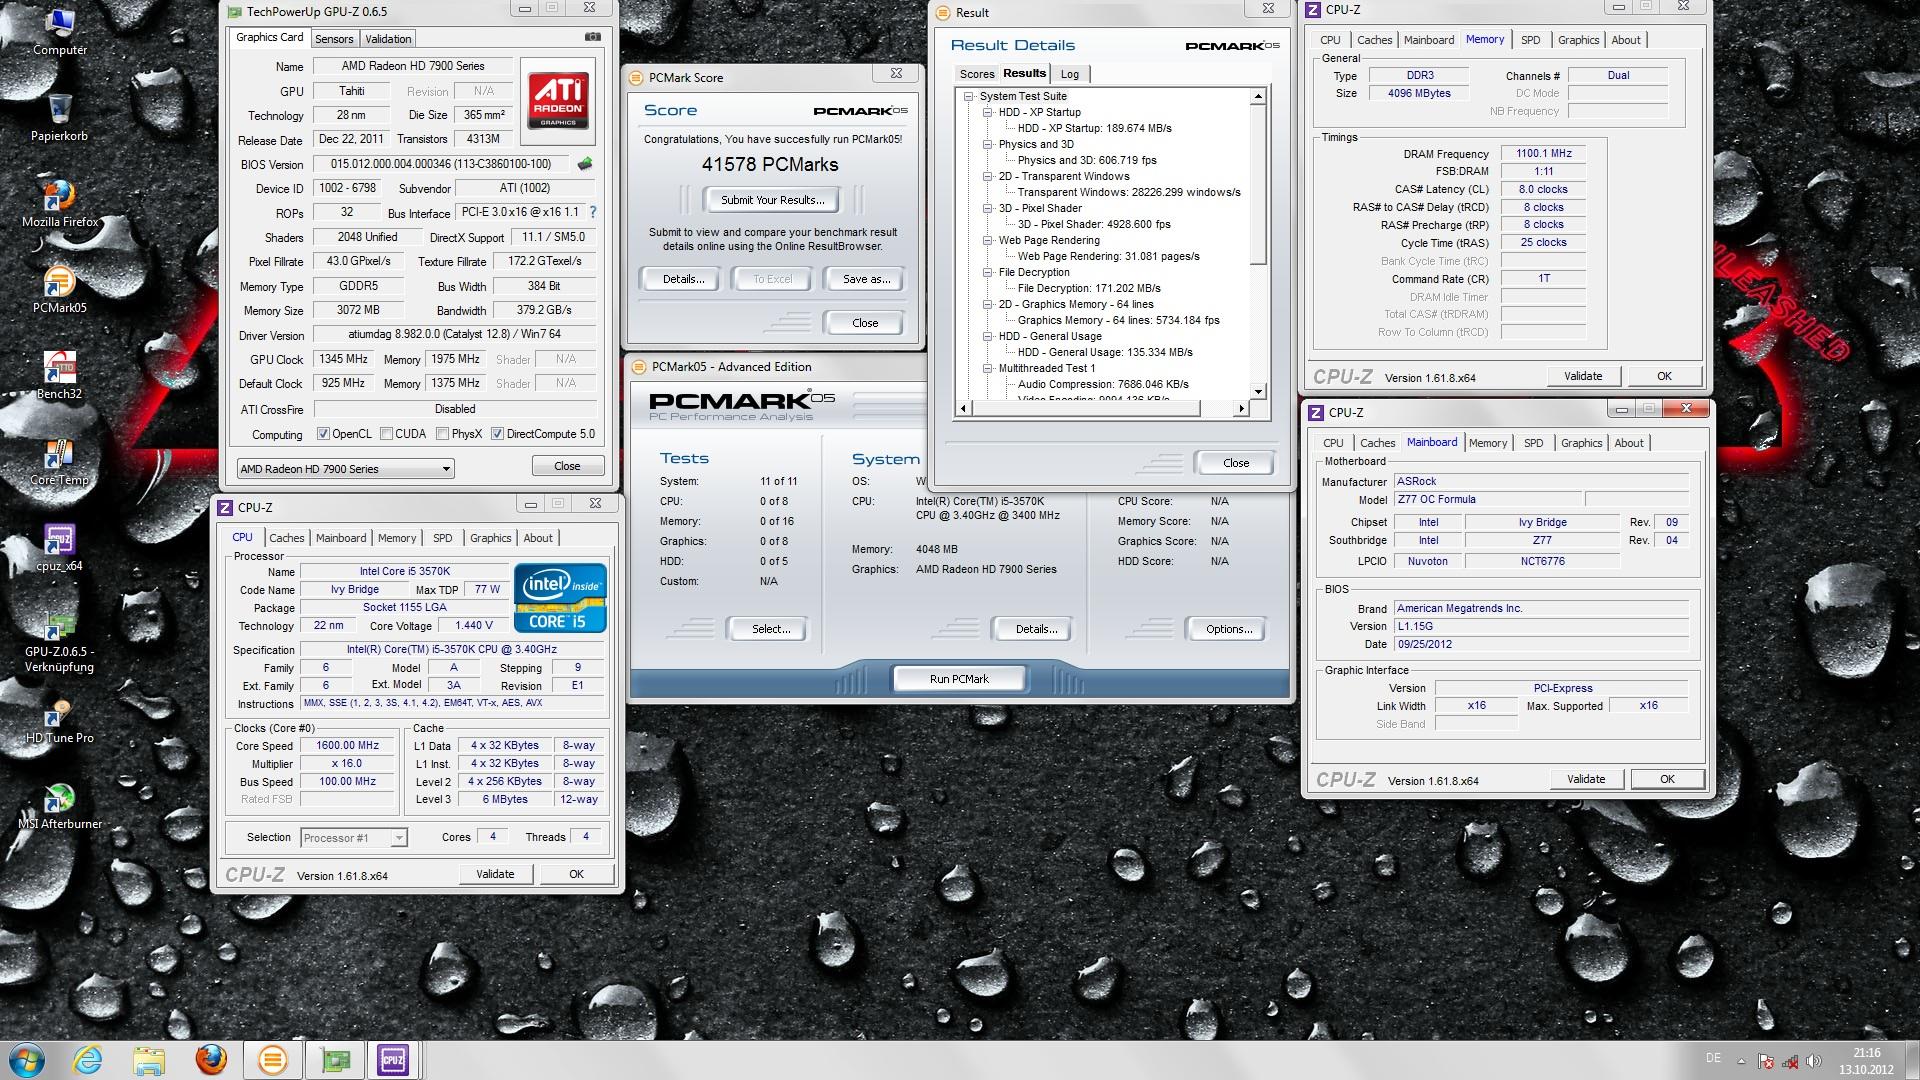
Task: Click the Result tree vertical scrollbar
Action: 1258,186
